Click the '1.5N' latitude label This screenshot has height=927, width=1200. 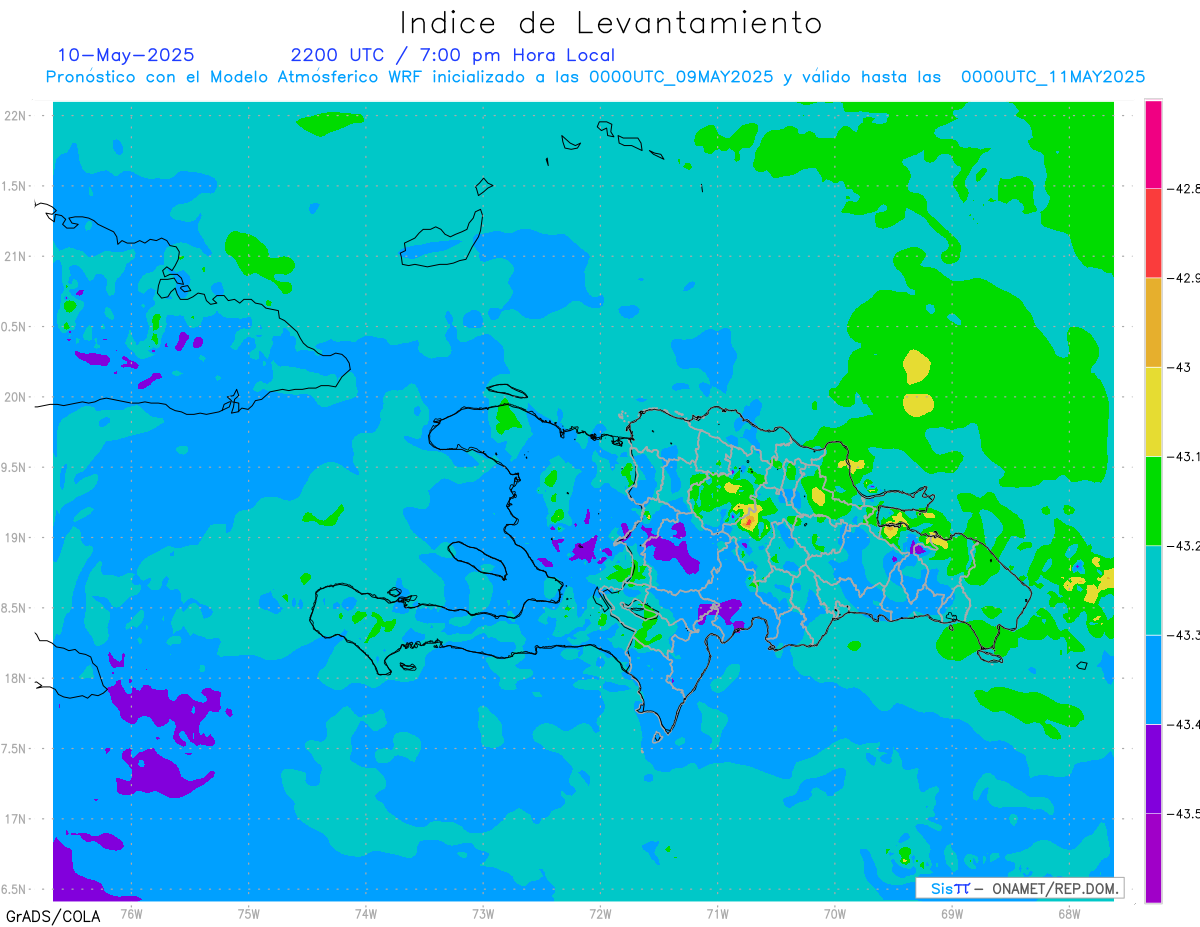tap(15, 186)
